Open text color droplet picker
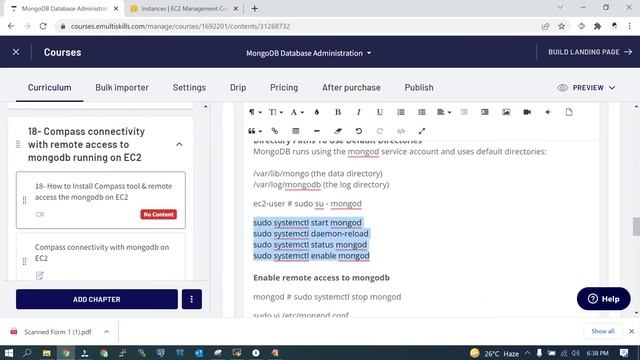The width and height of the screenshot is (640, 360). pyautogui.click(x=317, y=112)
